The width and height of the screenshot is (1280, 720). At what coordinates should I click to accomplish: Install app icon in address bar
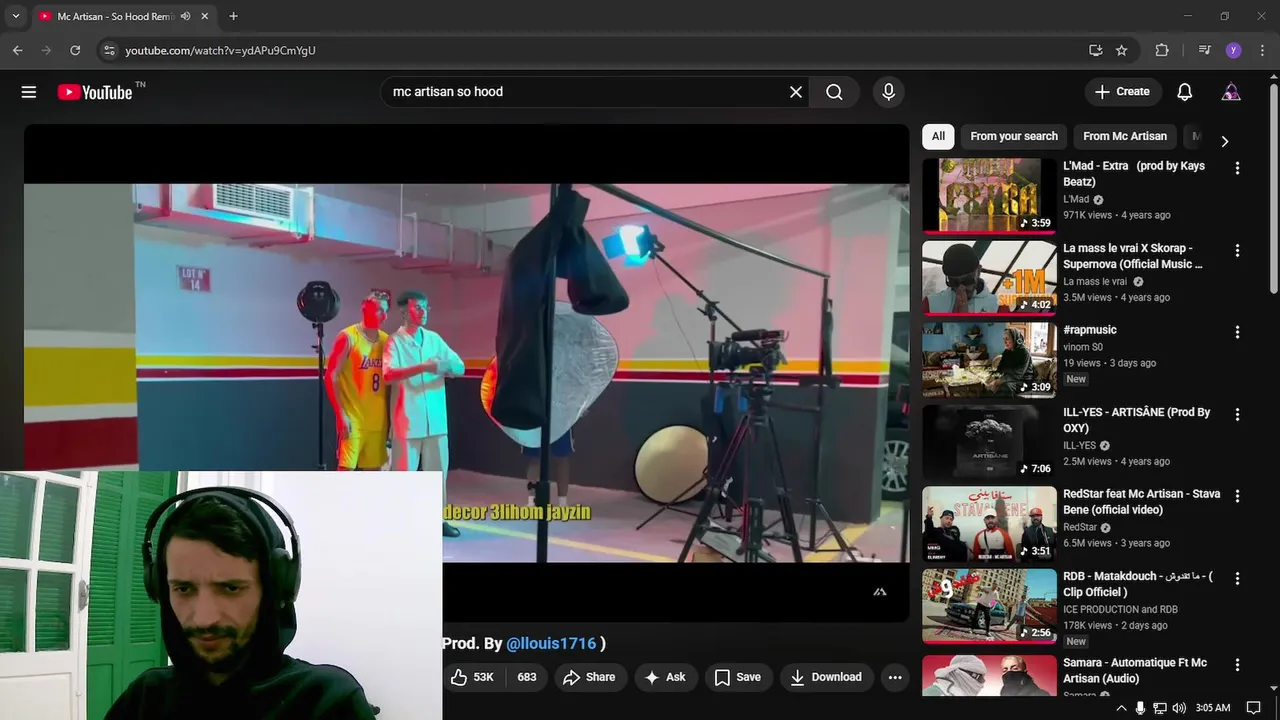[1095, 50]
